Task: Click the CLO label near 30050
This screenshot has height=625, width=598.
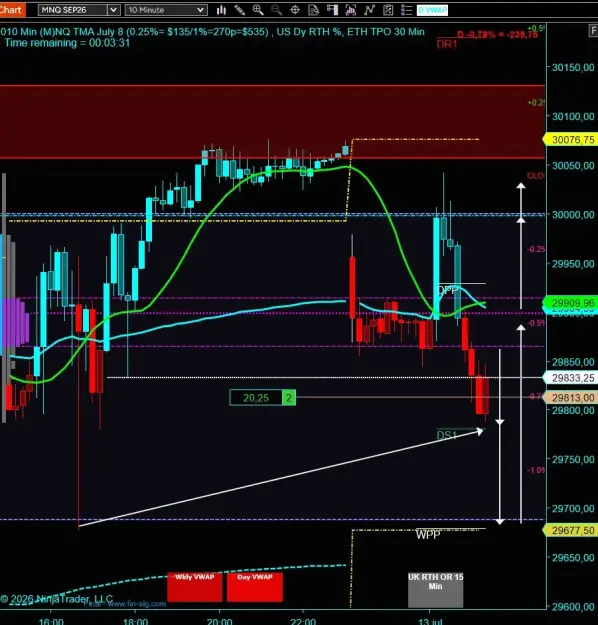Action: point(535,176)
